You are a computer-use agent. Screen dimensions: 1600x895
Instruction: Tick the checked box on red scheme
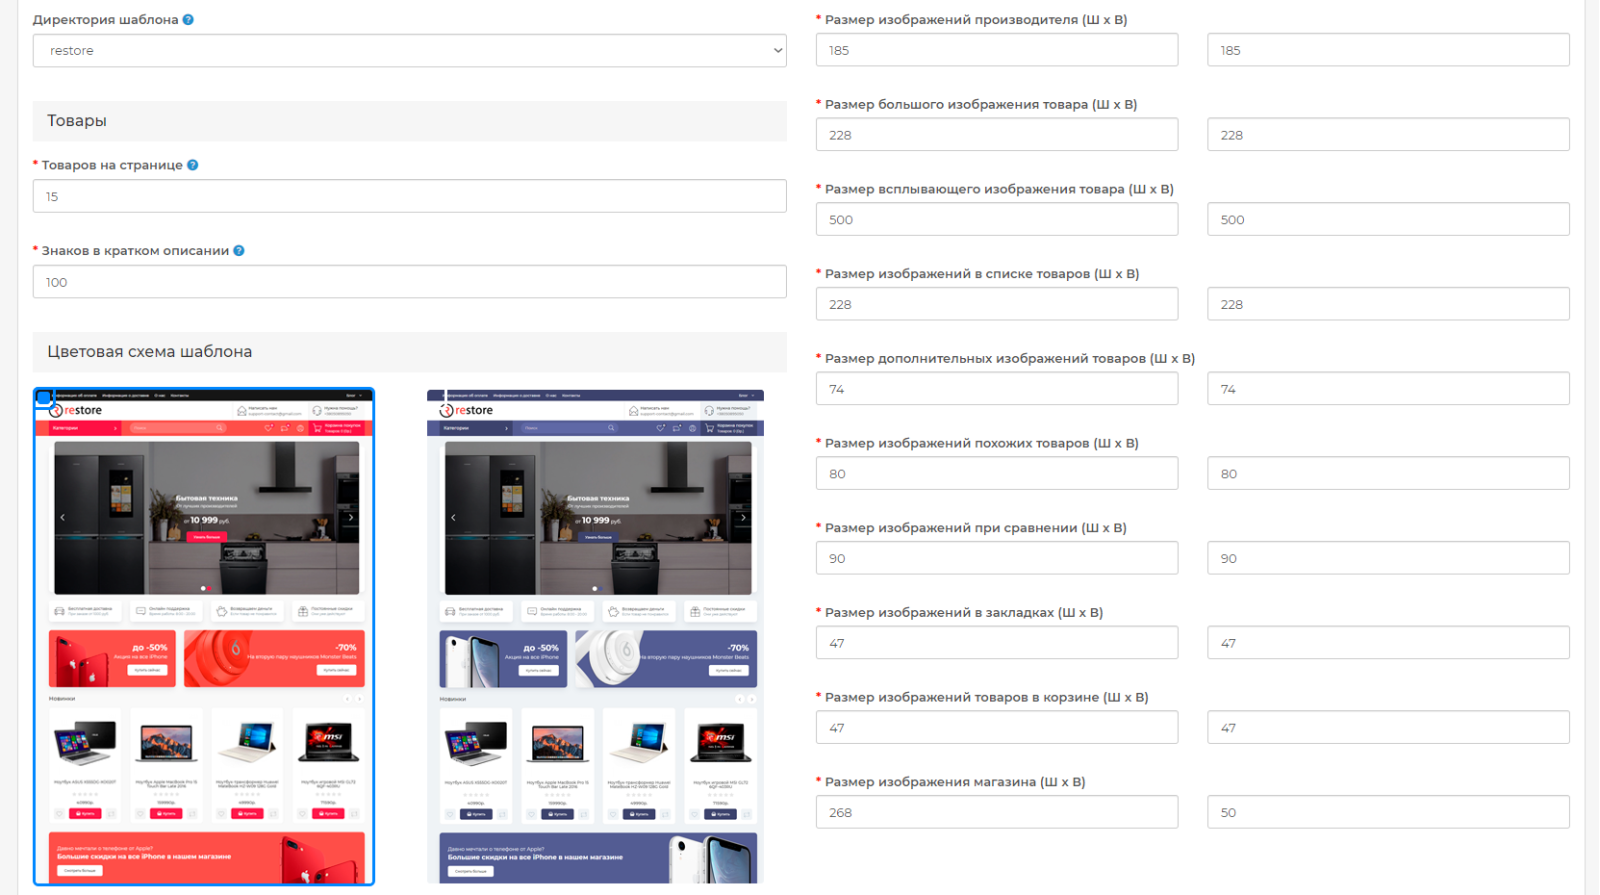click(44, 398)
